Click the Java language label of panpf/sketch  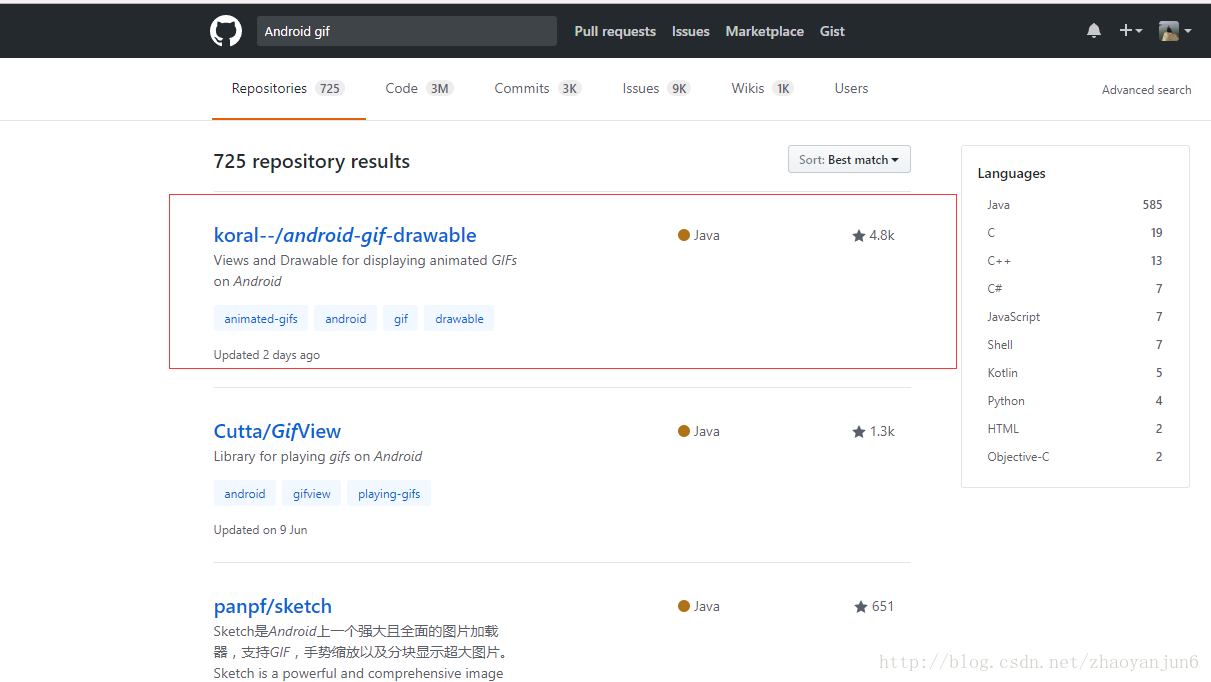(699, 607)
